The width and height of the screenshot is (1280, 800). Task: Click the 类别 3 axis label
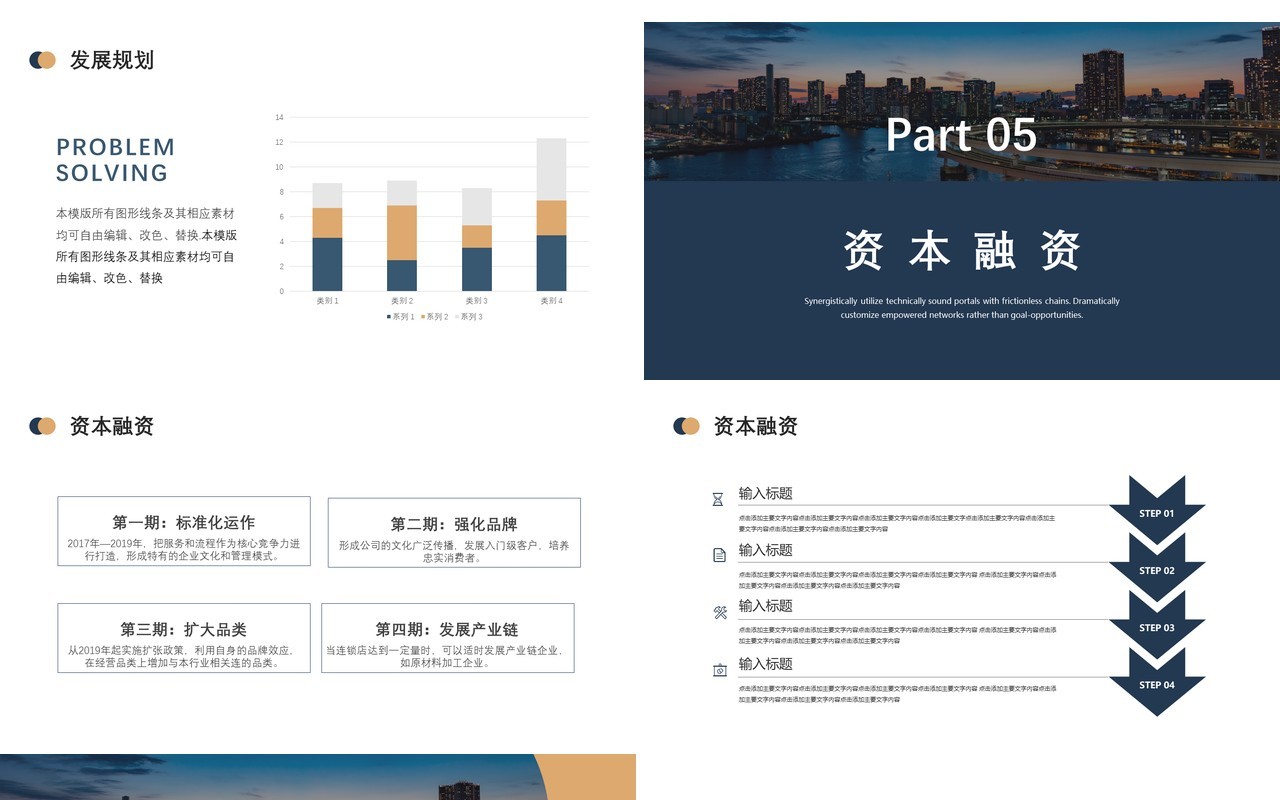coord(476,301)
